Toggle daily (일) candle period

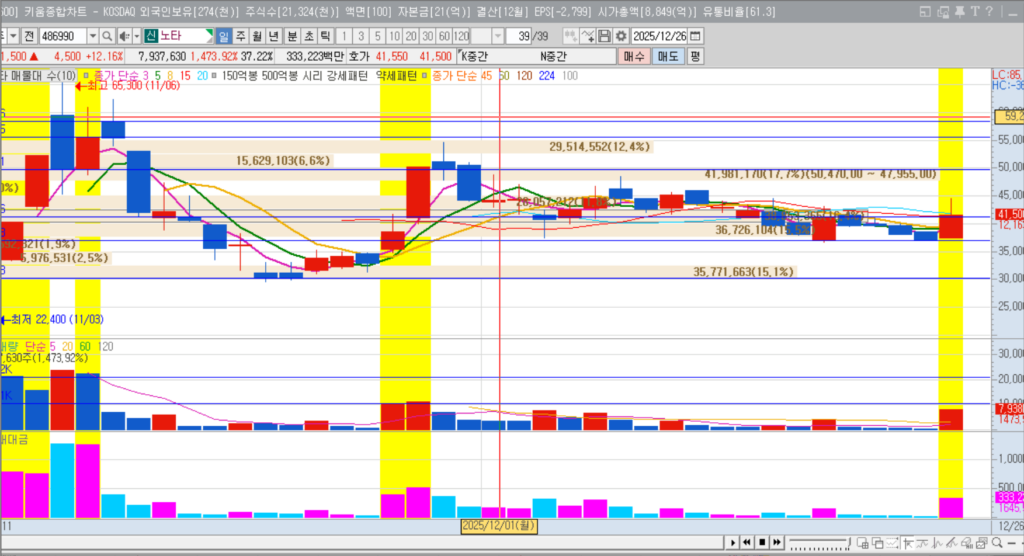(225, 36)
